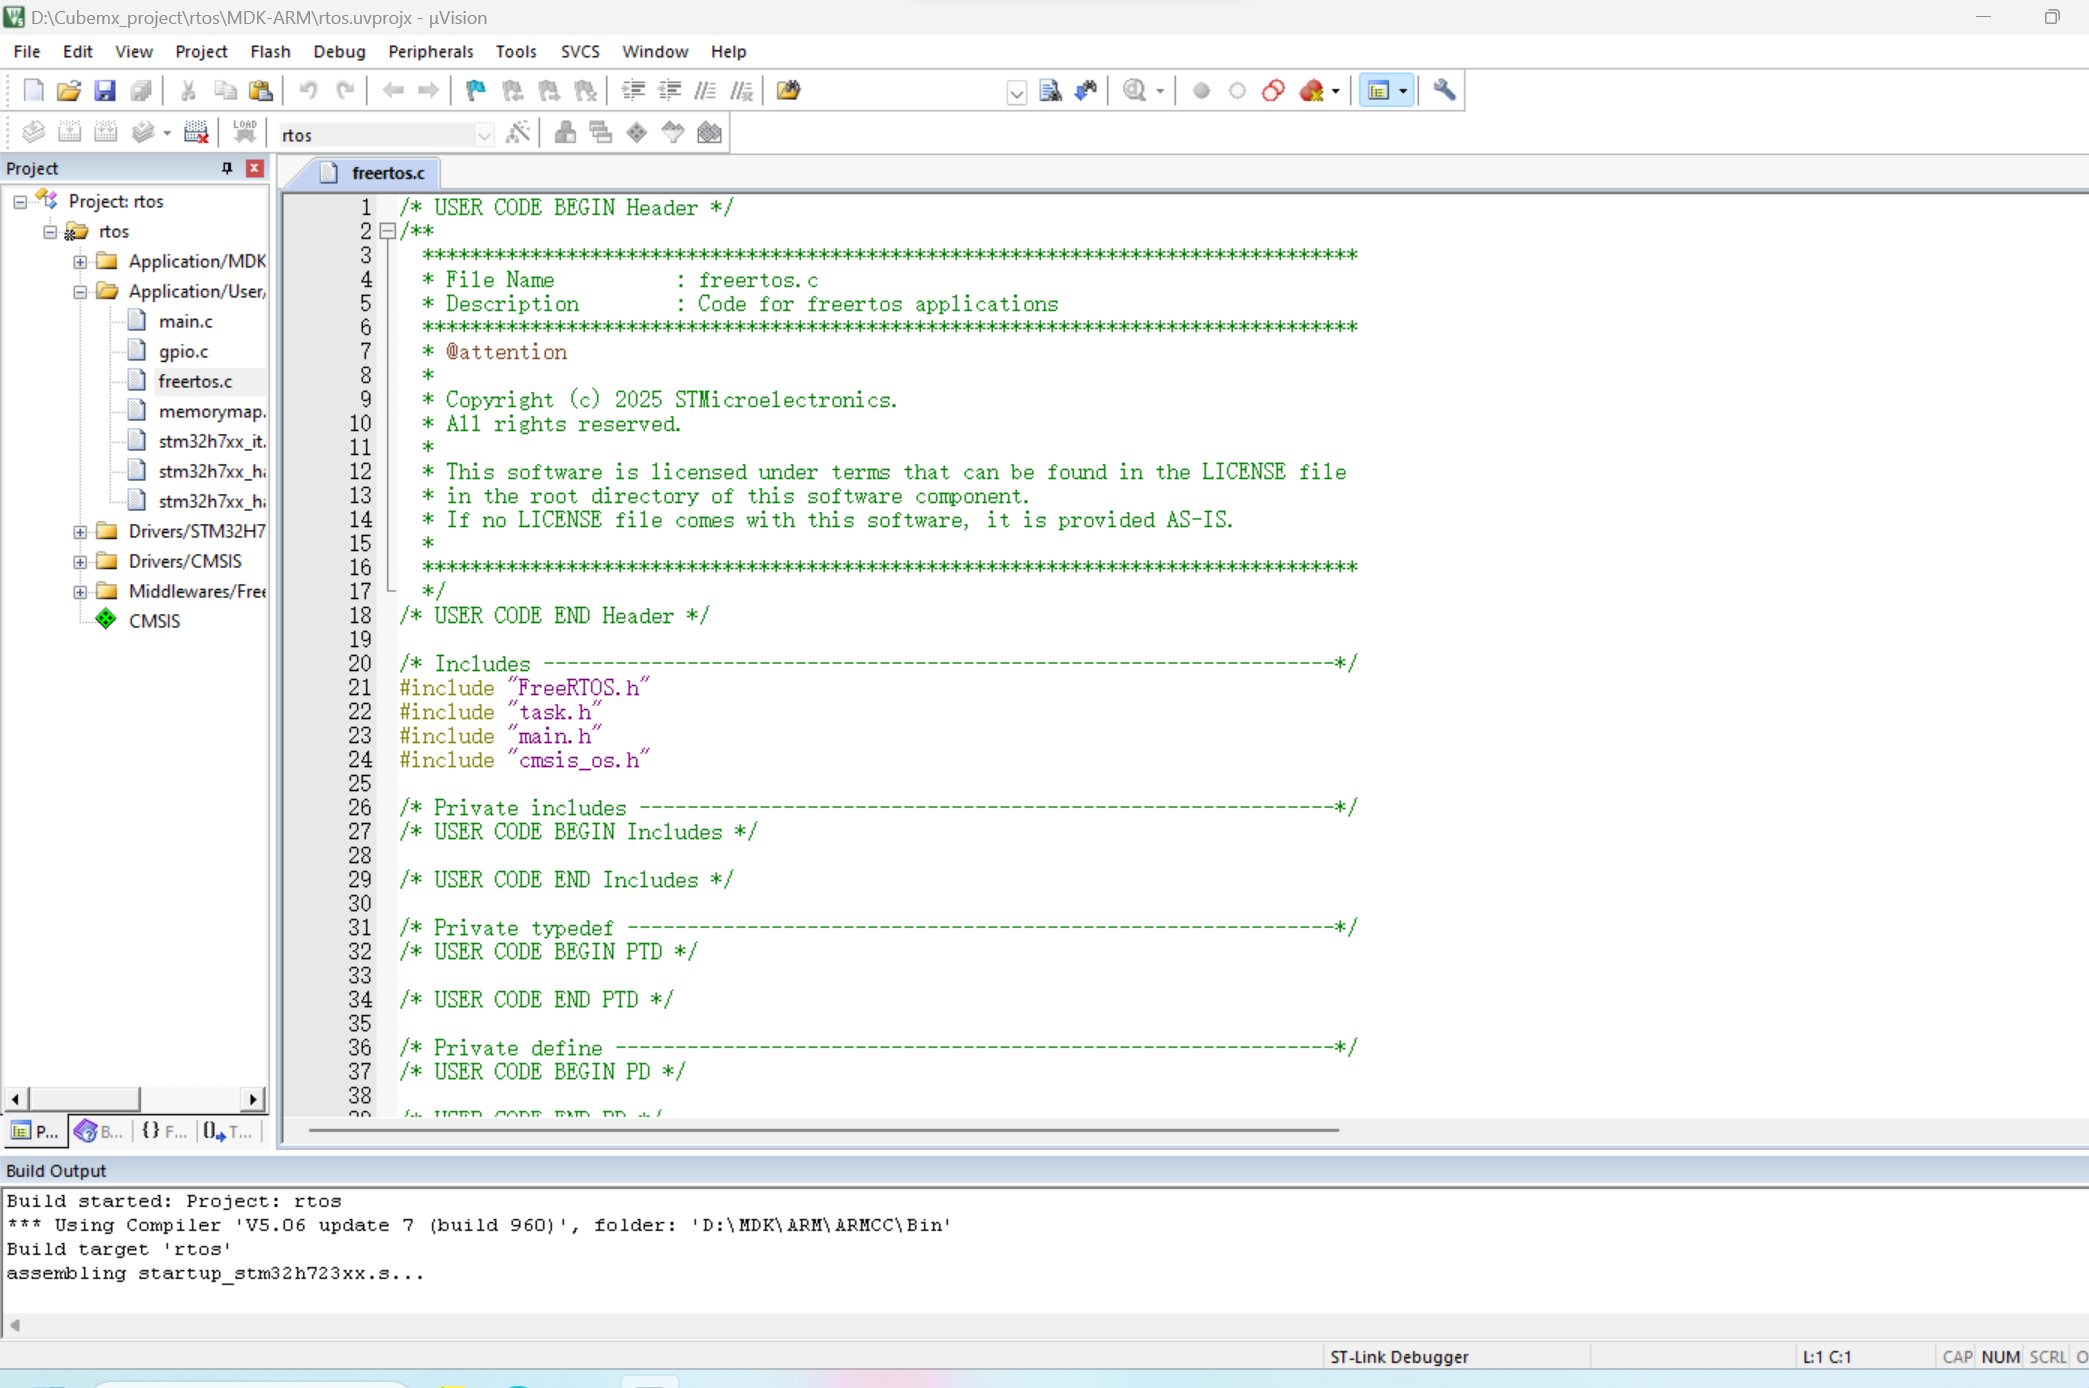Close the Project panel
The height and width of the screenshot is (1388, 2089).
click(x=255, y=168)
